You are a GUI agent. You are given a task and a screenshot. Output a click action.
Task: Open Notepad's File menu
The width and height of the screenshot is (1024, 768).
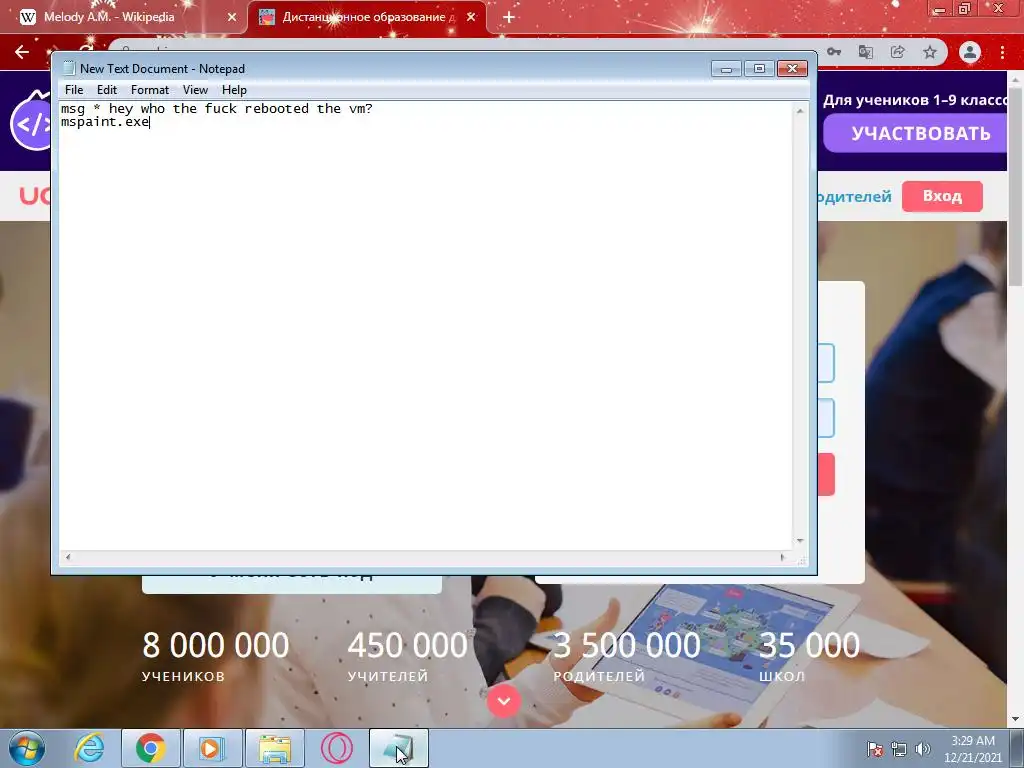[x=74, y=90]
